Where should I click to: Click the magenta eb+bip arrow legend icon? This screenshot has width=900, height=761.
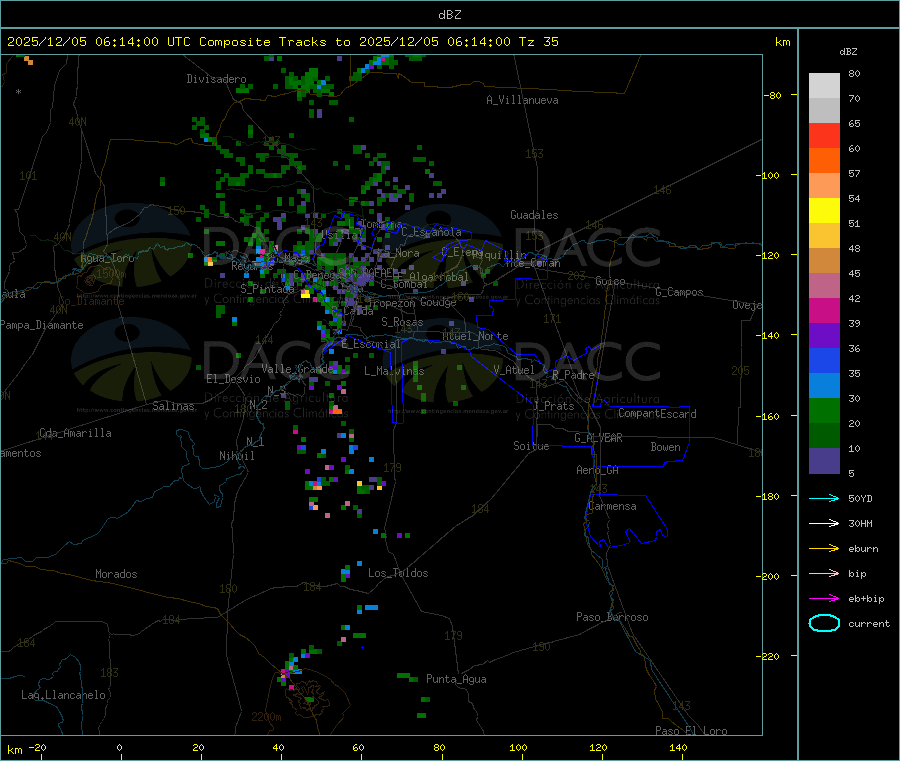[x=824, y=599]
